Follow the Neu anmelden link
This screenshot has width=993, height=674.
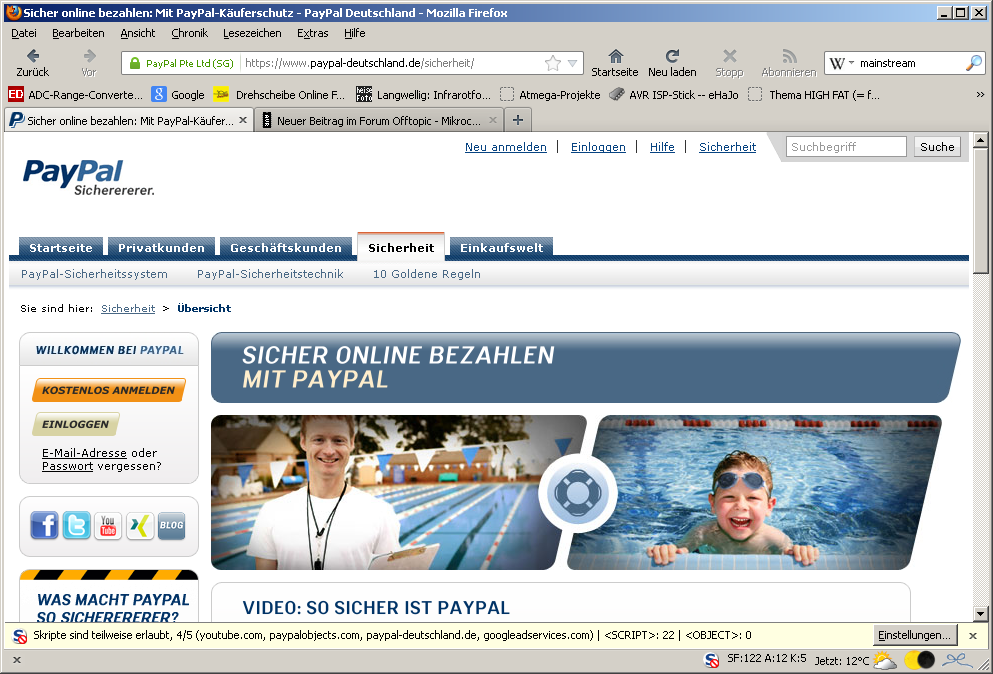pos(505,147)
